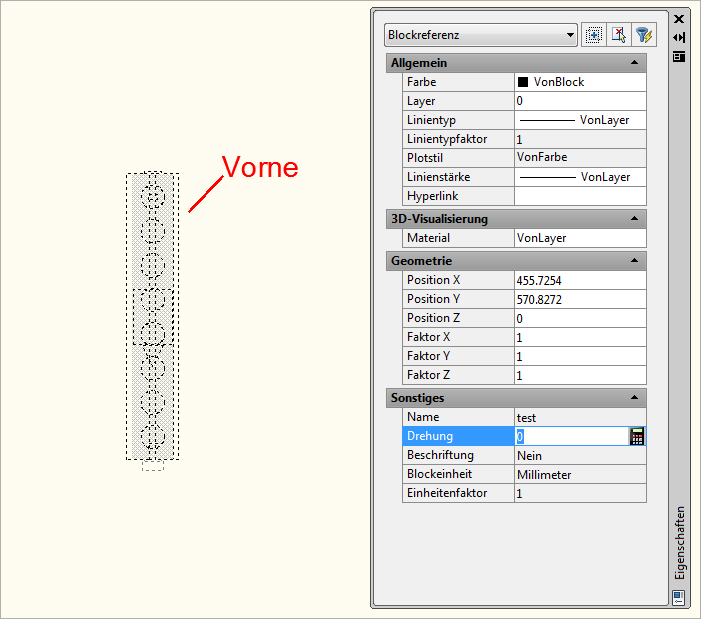Click the Select Objects icon
The image size is (701, 619).
[x=620, y=35]
